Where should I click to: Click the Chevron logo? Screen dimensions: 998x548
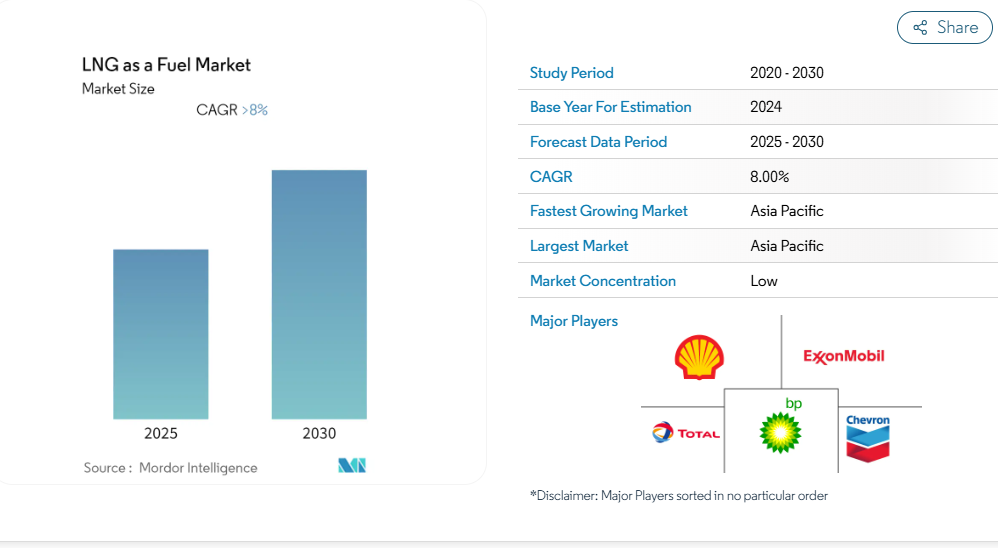point(868,438)
